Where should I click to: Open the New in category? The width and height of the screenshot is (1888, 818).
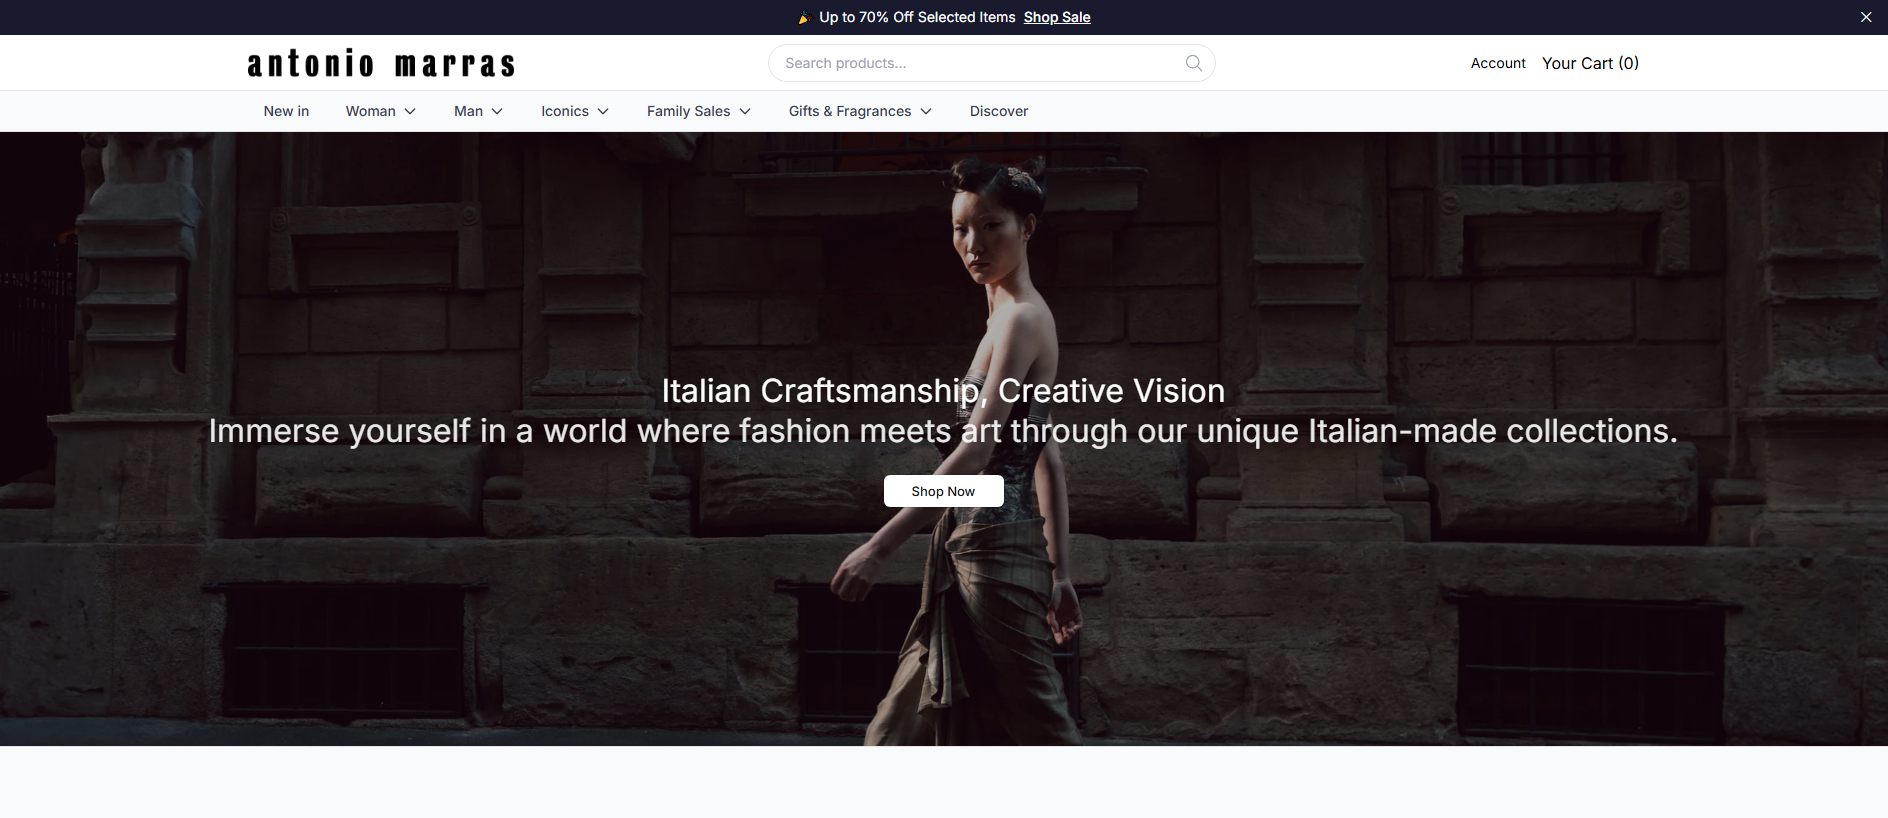pos(286,111)
